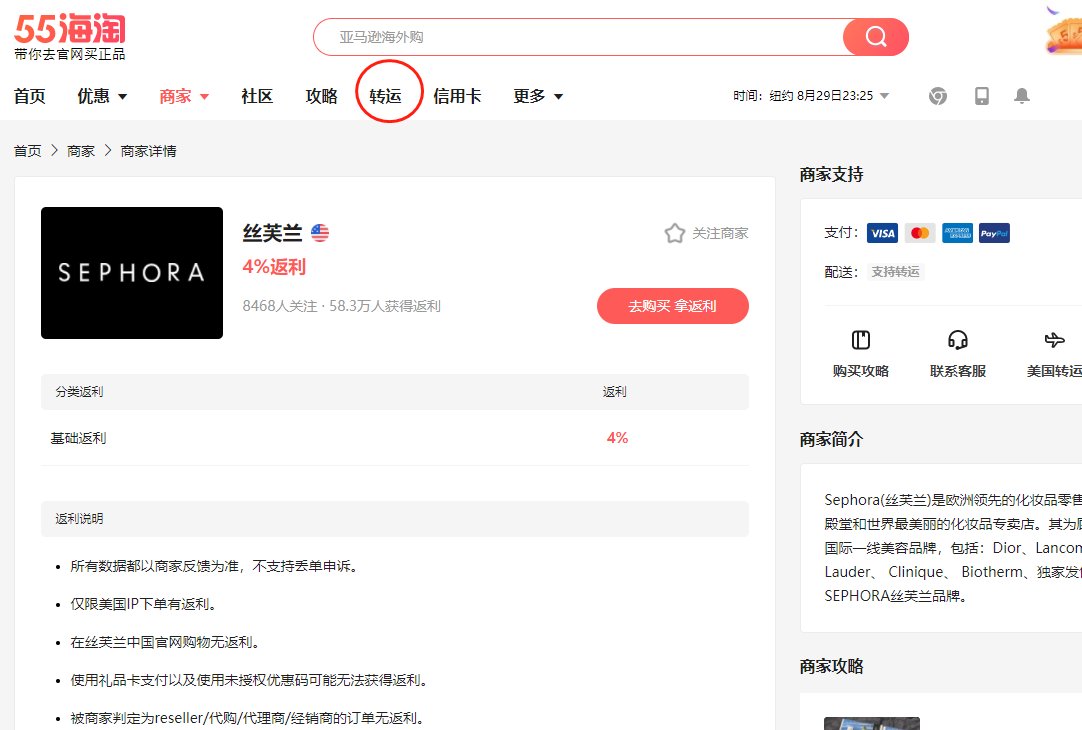Open the 社区 navigation item
Screen dimensions: 1082x730
tap(257, 96)
